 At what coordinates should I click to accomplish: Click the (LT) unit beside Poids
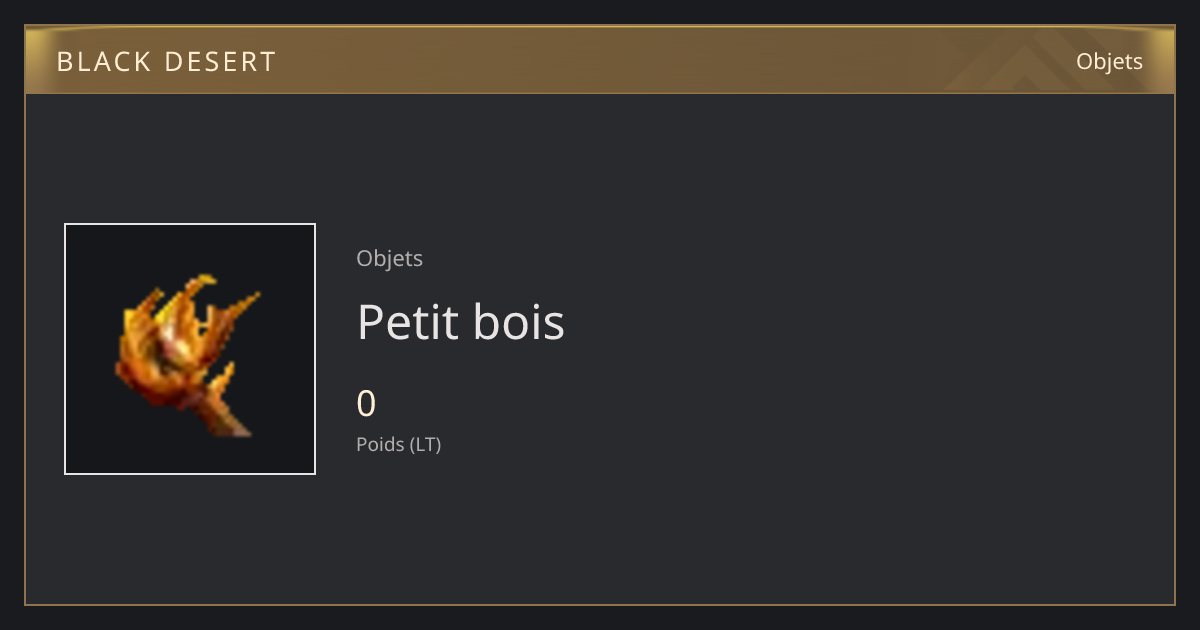[x=424, y=444]
